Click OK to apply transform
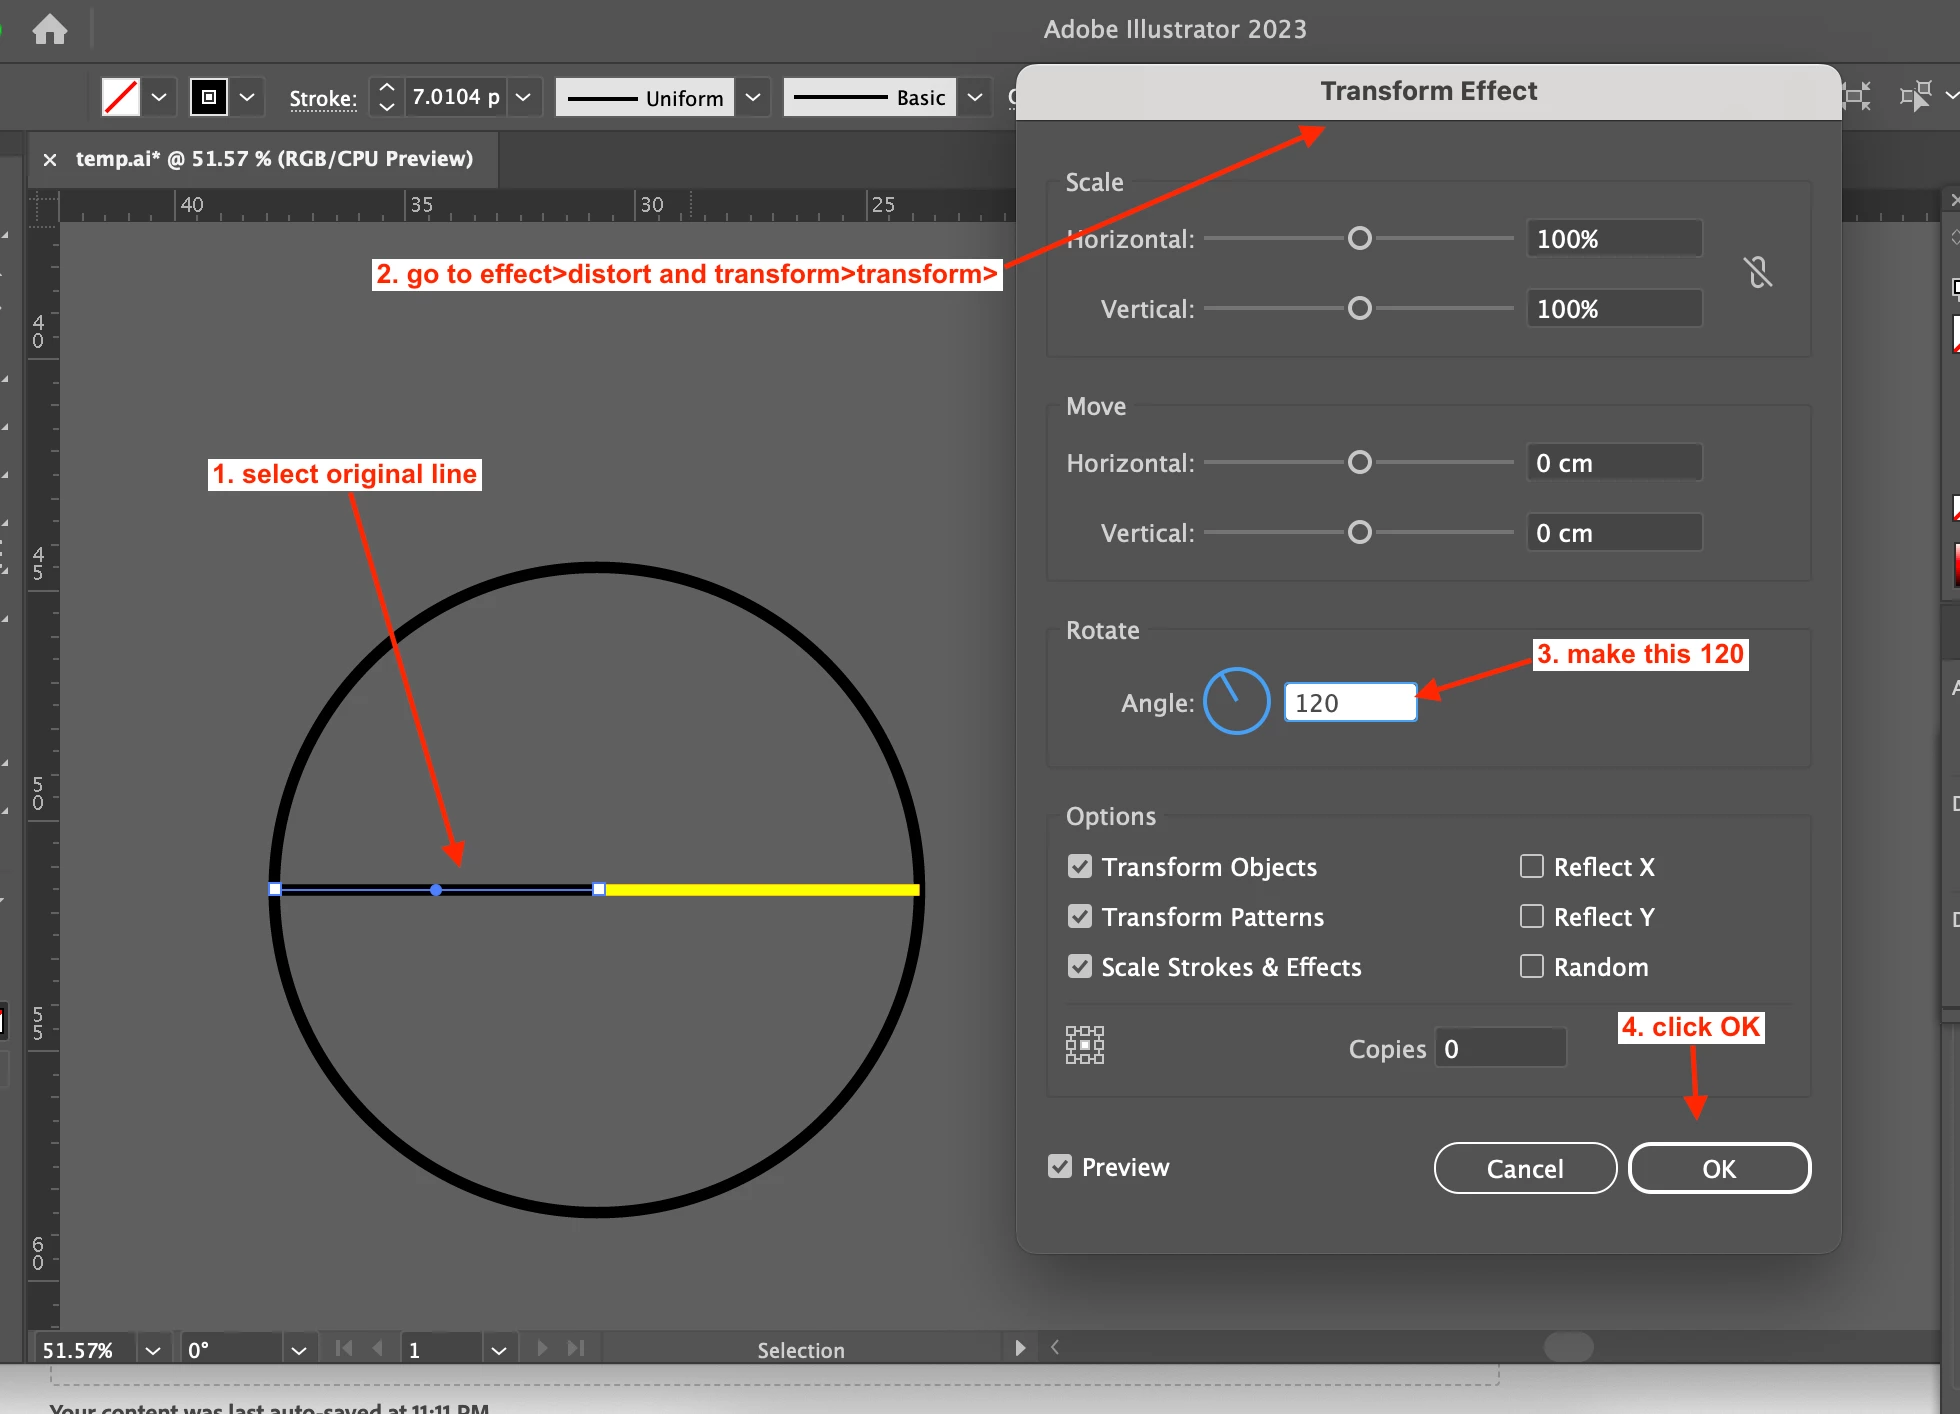This screenshot has height=1414, width=1960. point(1719,1168)
